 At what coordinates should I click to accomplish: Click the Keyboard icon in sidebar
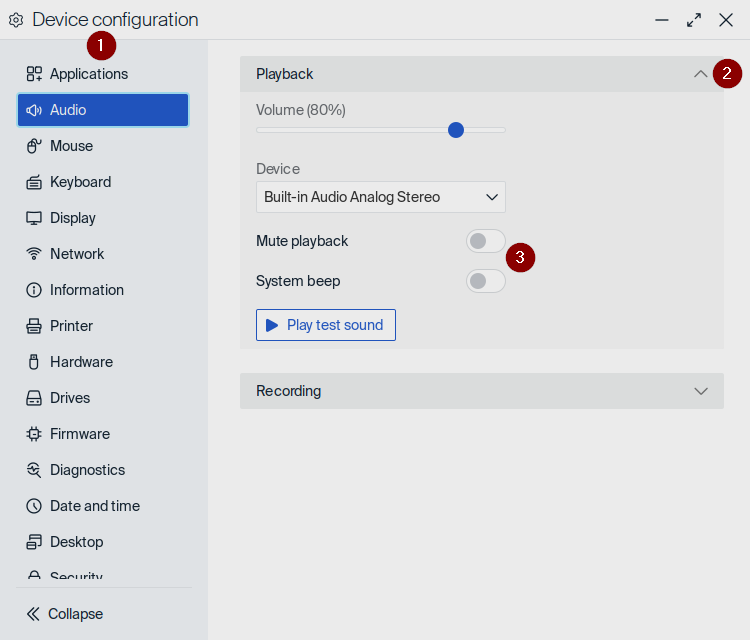pos(34,182)
